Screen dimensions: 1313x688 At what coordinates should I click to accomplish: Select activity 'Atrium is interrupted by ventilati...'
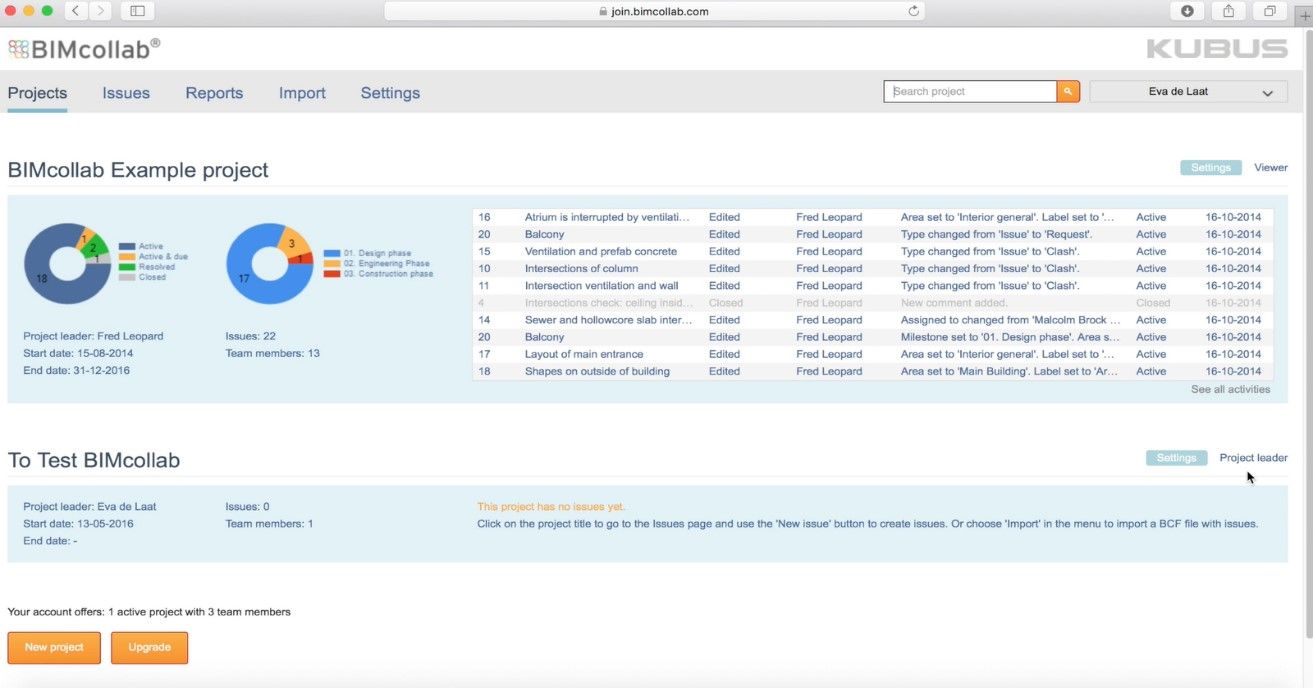pyautogui.click(x=607, y=217)
